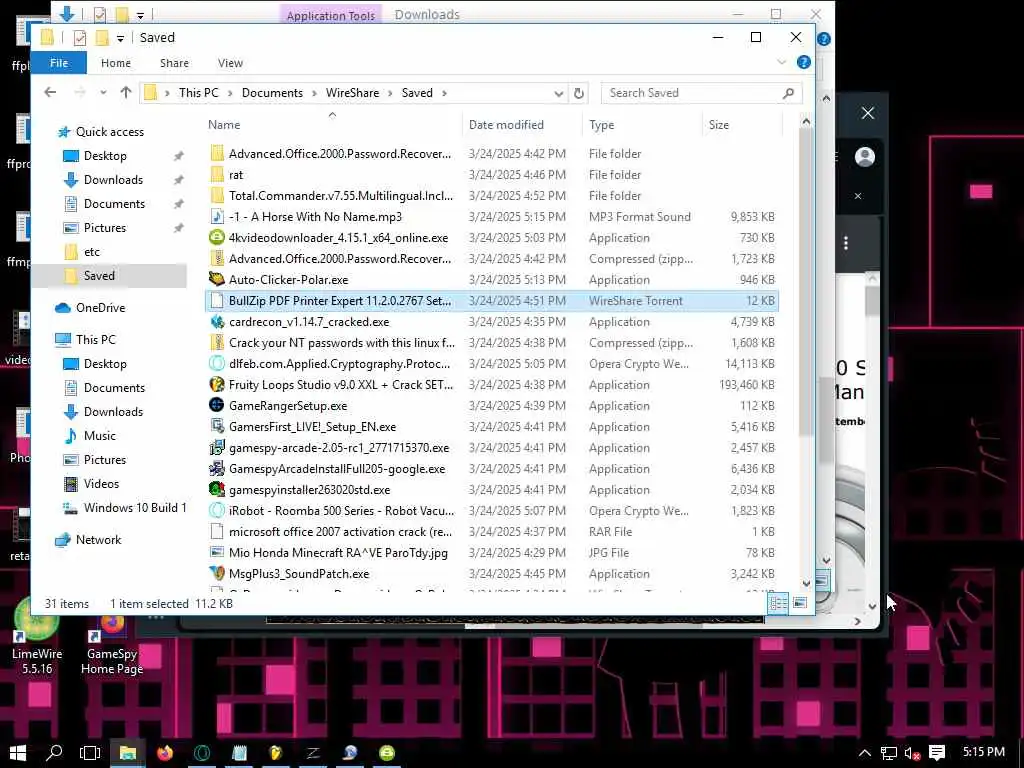Expand the address bar history dropdown
1024x768 pixels.
click(x=558, y=93)
